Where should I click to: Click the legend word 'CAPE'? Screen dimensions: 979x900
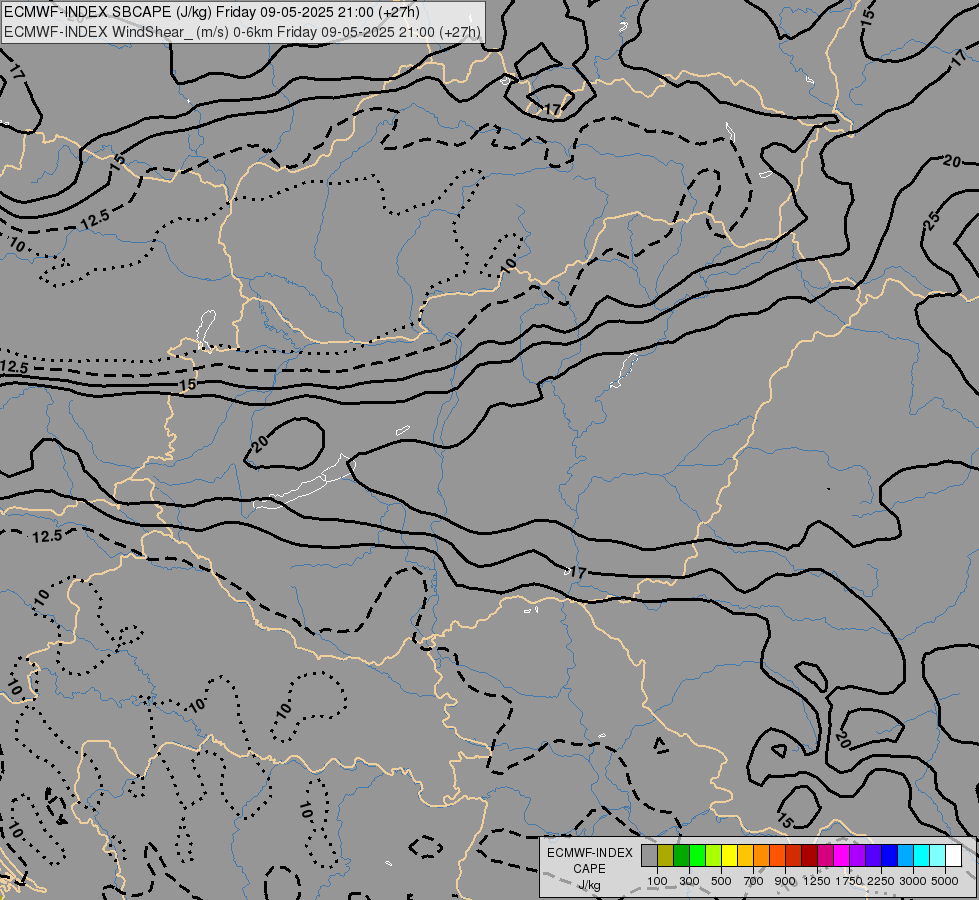click(589, 869)
